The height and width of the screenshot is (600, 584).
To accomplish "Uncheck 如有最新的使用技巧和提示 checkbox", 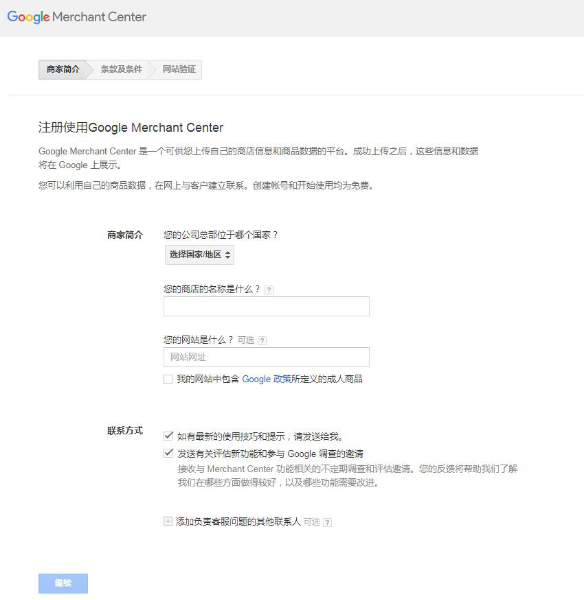I will 168,435.
